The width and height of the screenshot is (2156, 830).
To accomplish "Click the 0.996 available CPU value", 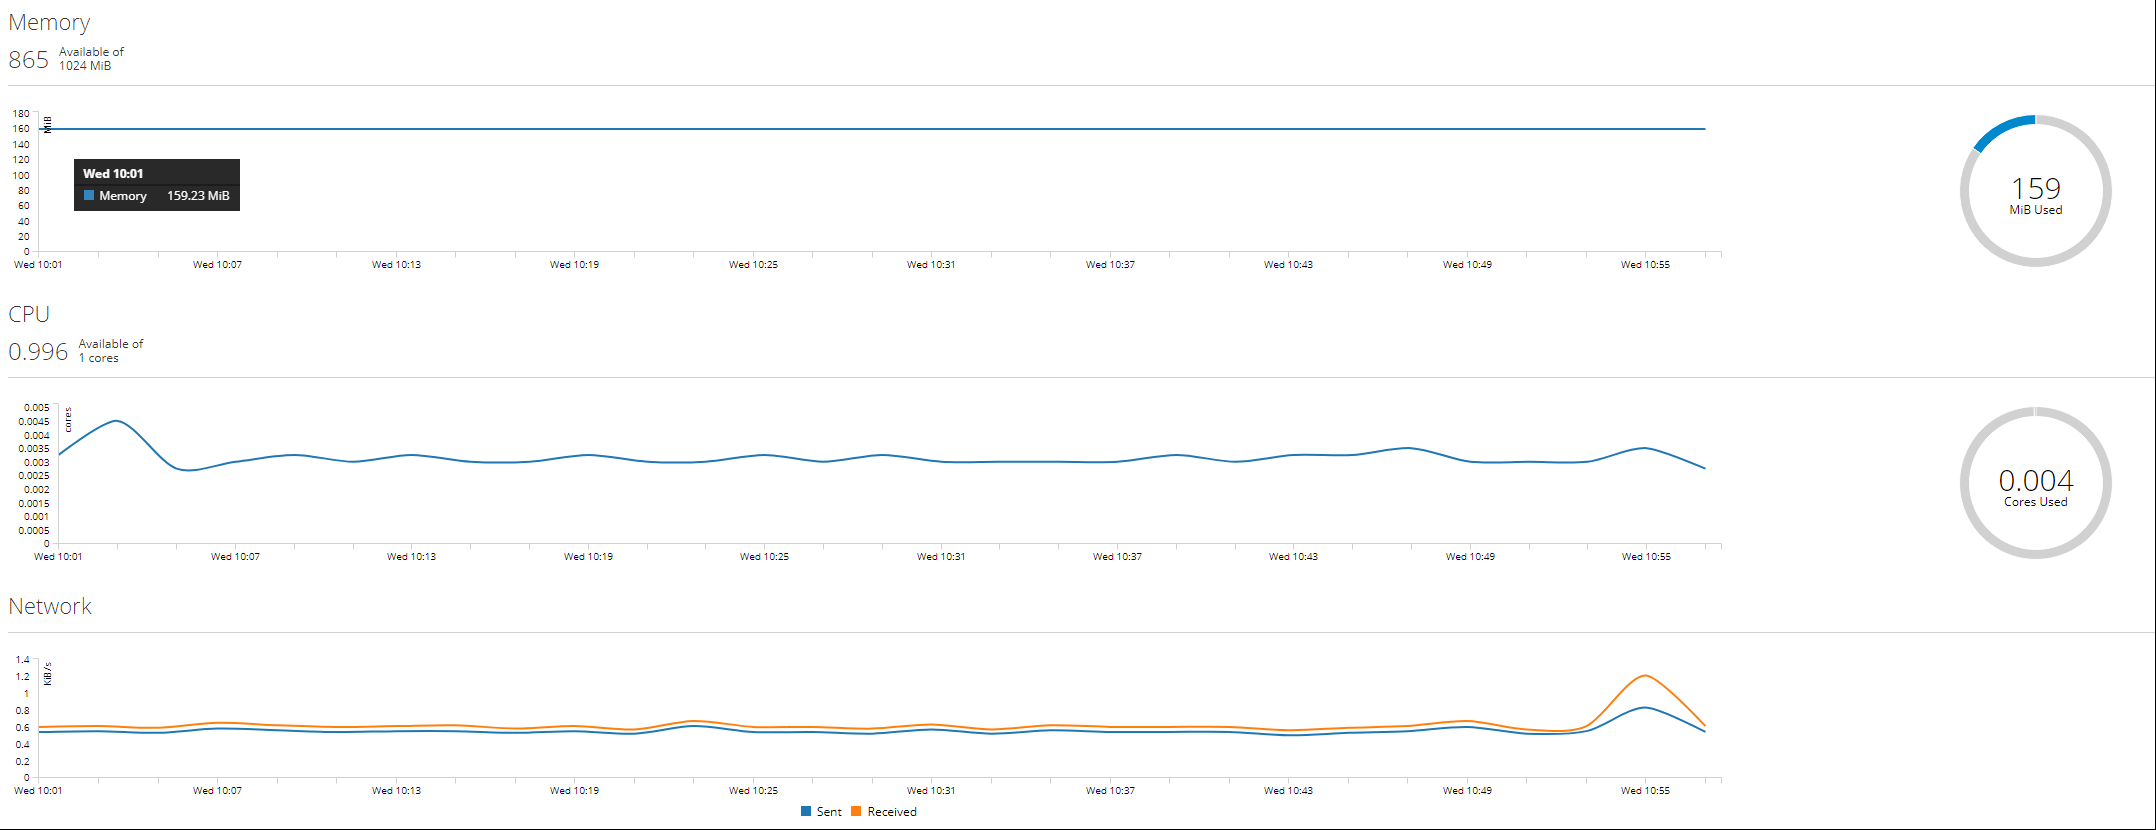I will (x=38, y=352).
